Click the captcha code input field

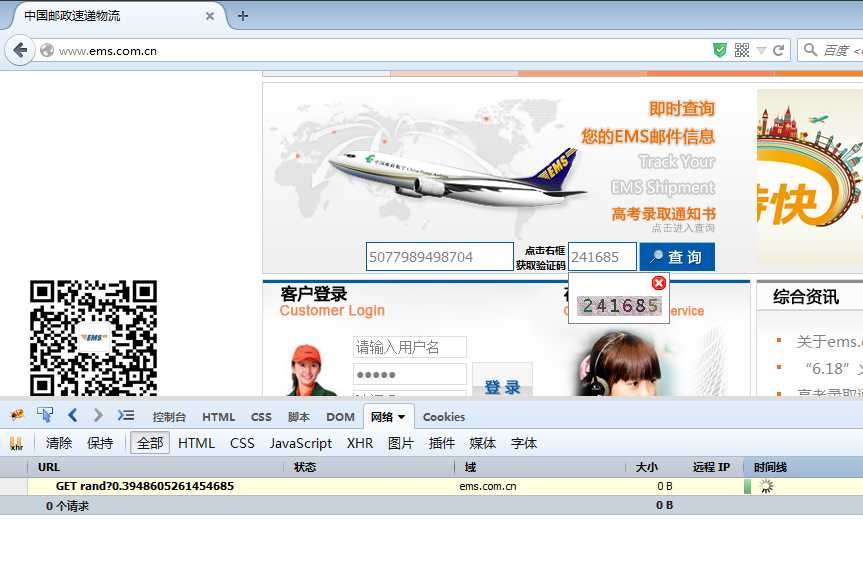(x=602, y=257)
